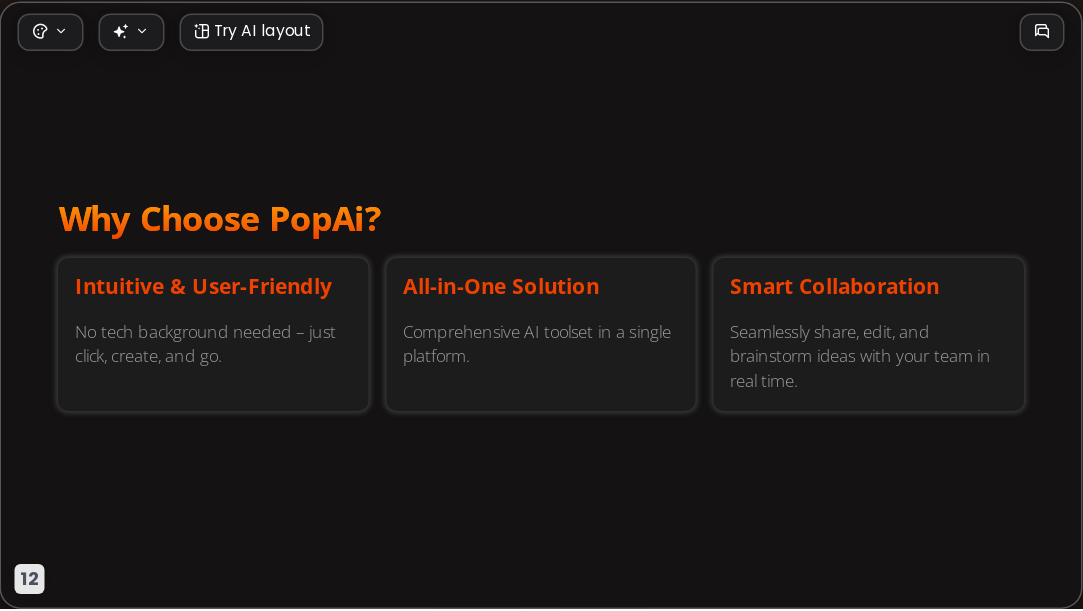Select the 'All-in-One Solution' heading

501,287
